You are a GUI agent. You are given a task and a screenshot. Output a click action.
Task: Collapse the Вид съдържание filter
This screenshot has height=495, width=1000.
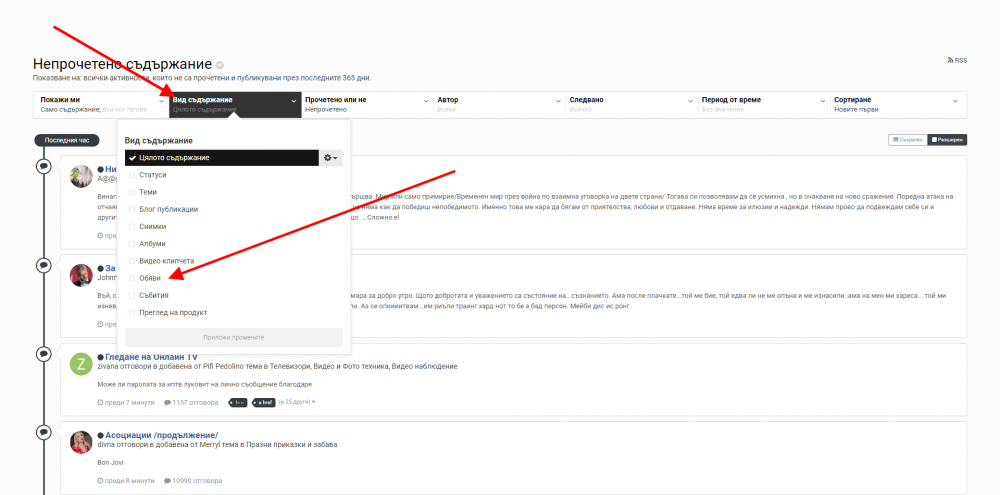click(x=235, y=105)
